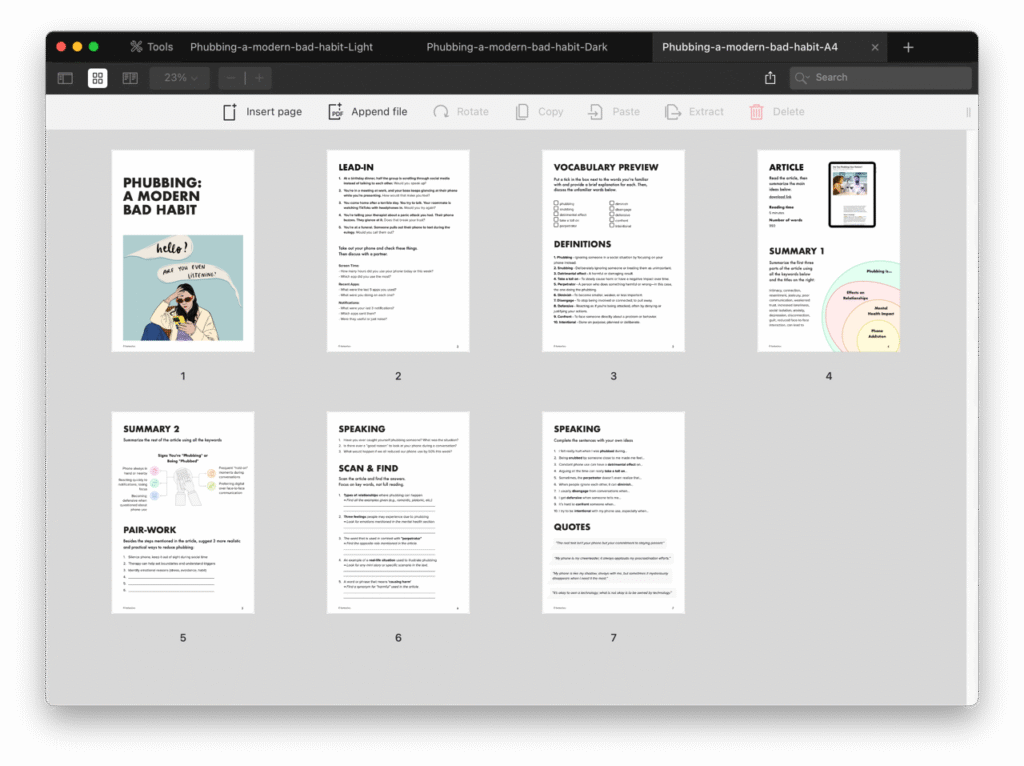Open the 23% zoom level dropdown
1024x766 pixels.
click(x=180, y=78)
